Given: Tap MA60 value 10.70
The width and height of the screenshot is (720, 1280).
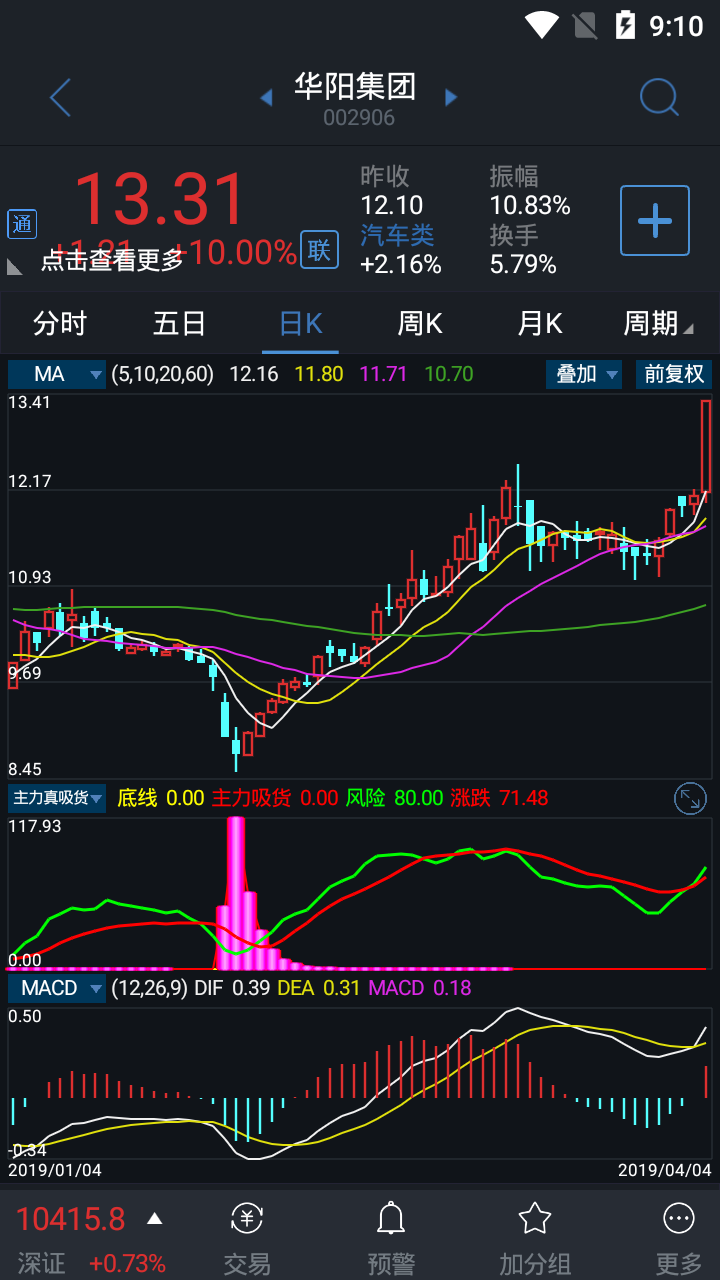Looking at the screenshot, I should pos(449,374).
